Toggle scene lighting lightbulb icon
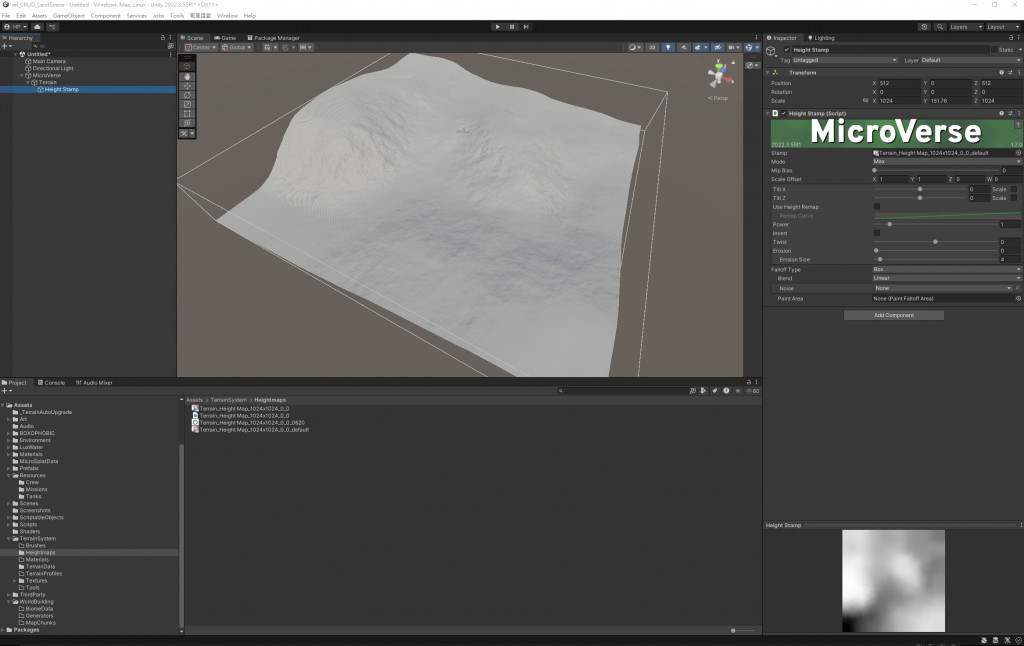 click(669, 47)
